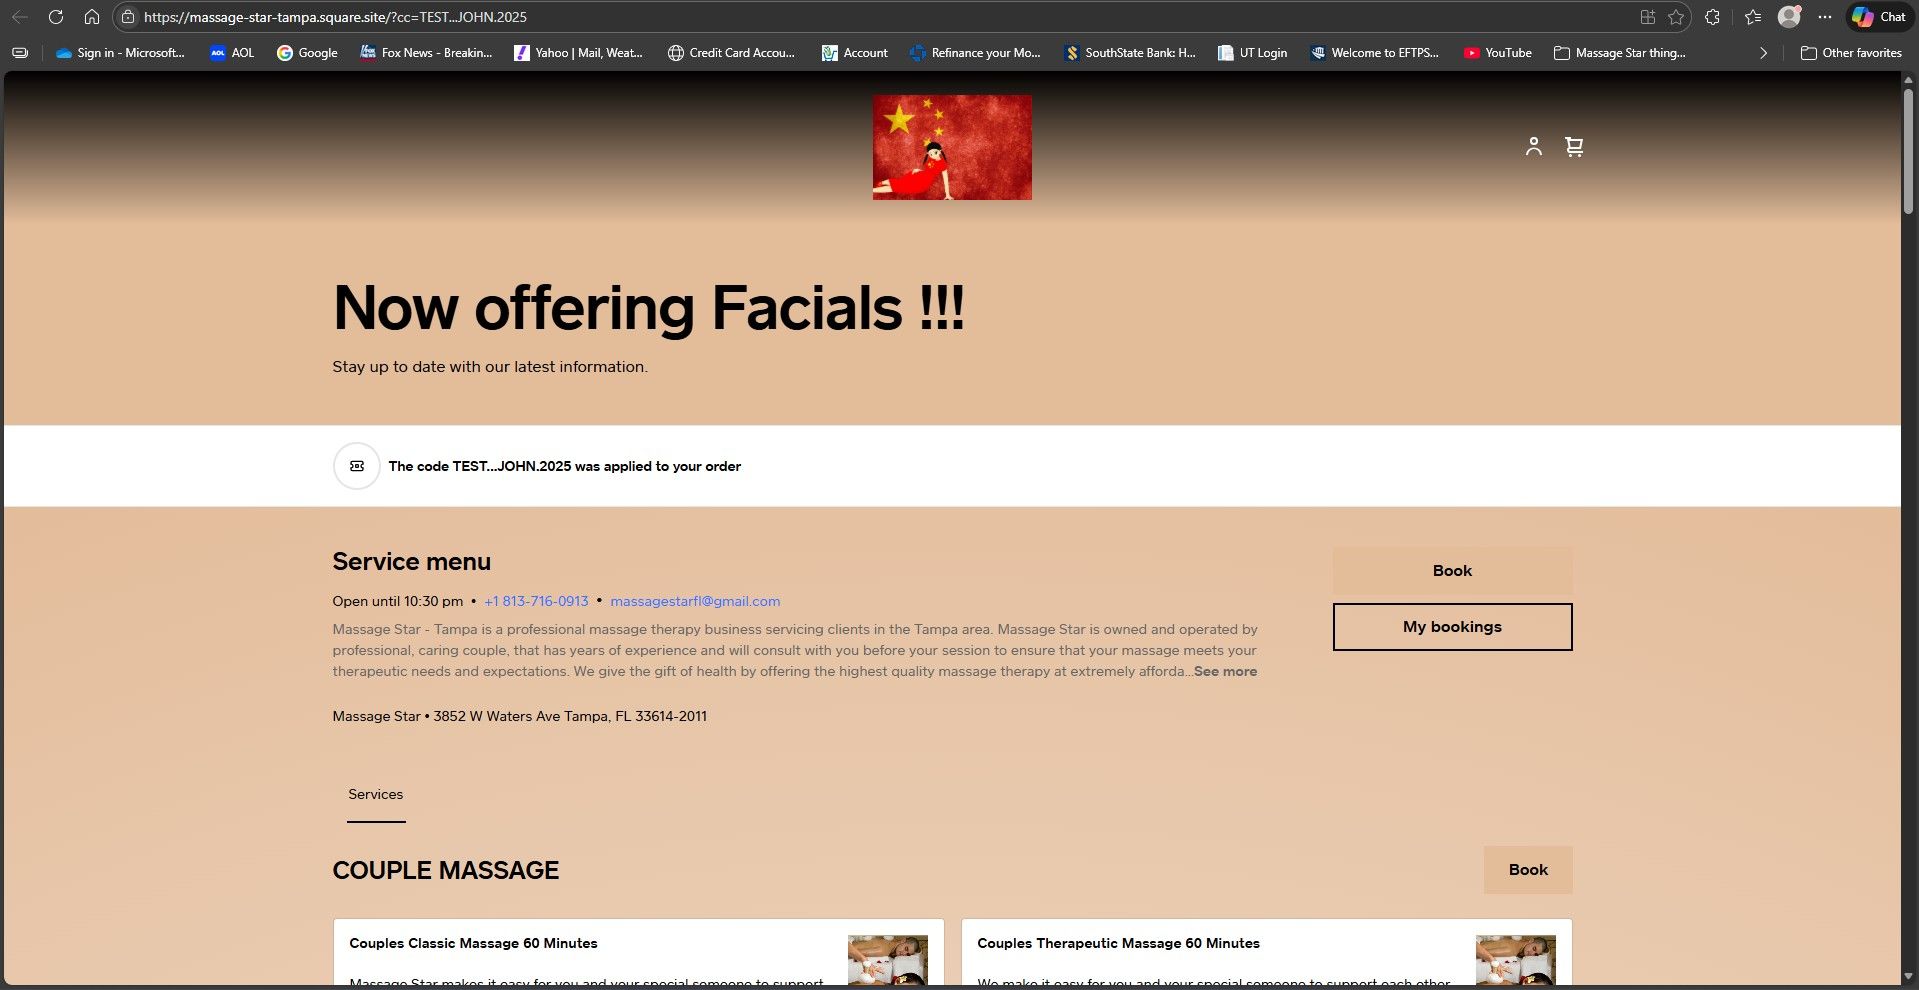Open Other favorites folder
This screenshot has height=990, width=1919.
tap(1851, 53)
